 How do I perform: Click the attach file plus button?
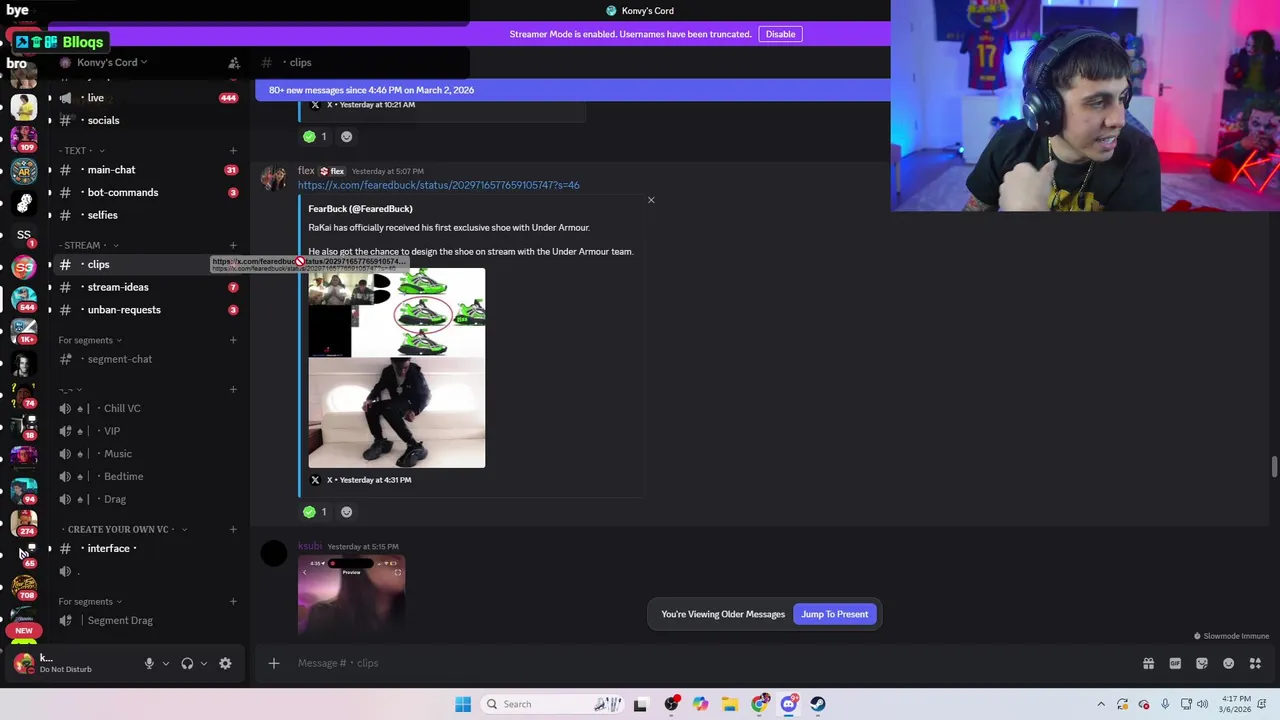tap(274, 663)
